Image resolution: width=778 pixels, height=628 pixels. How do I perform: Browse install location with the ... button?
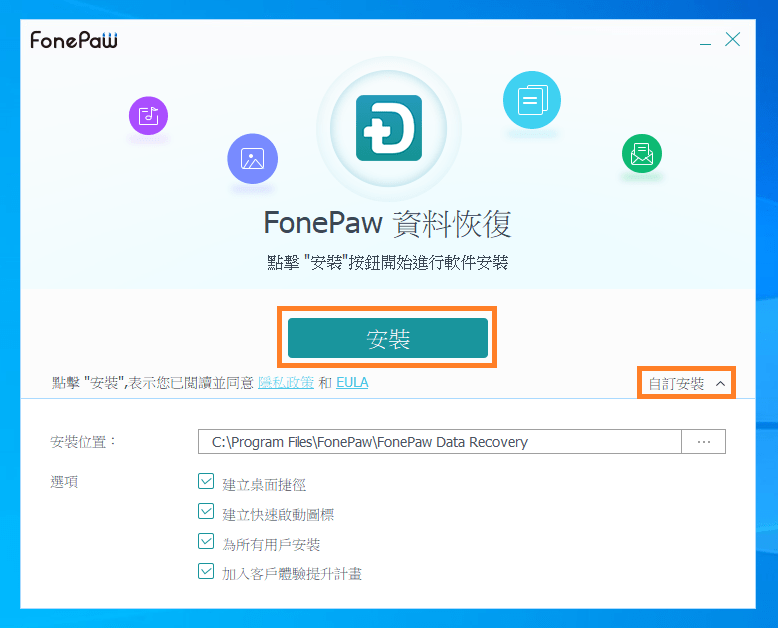click(x=704, y=441)
